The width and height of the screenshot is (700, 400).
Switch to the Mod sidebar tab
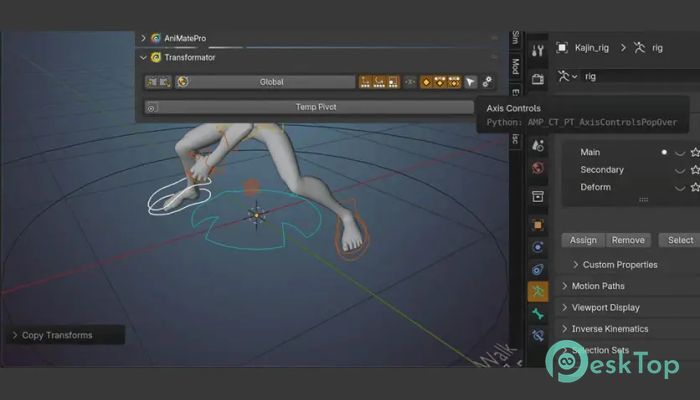(516, 66)
